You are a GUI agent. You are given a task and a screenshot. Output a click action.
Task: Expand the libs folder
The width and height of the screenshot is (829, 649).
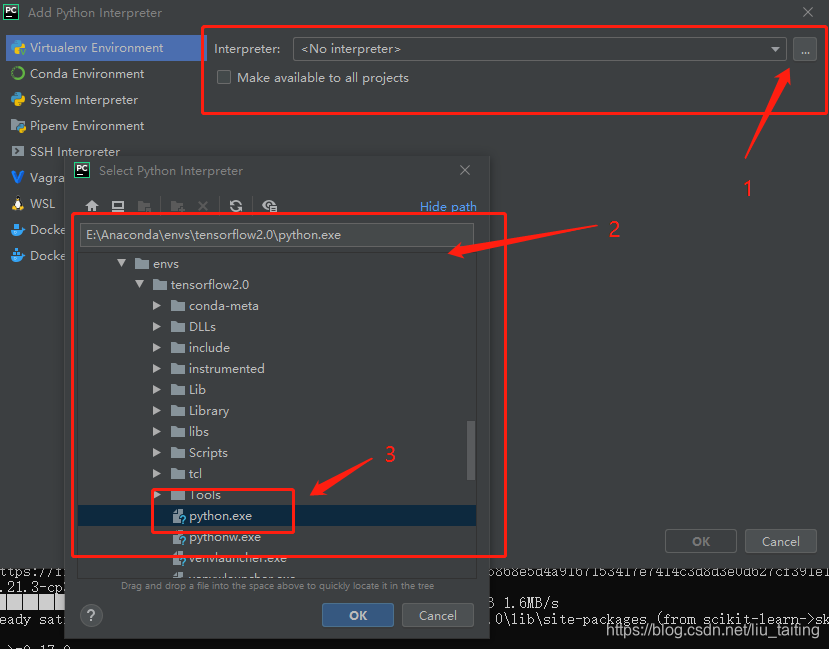(156, 432)
